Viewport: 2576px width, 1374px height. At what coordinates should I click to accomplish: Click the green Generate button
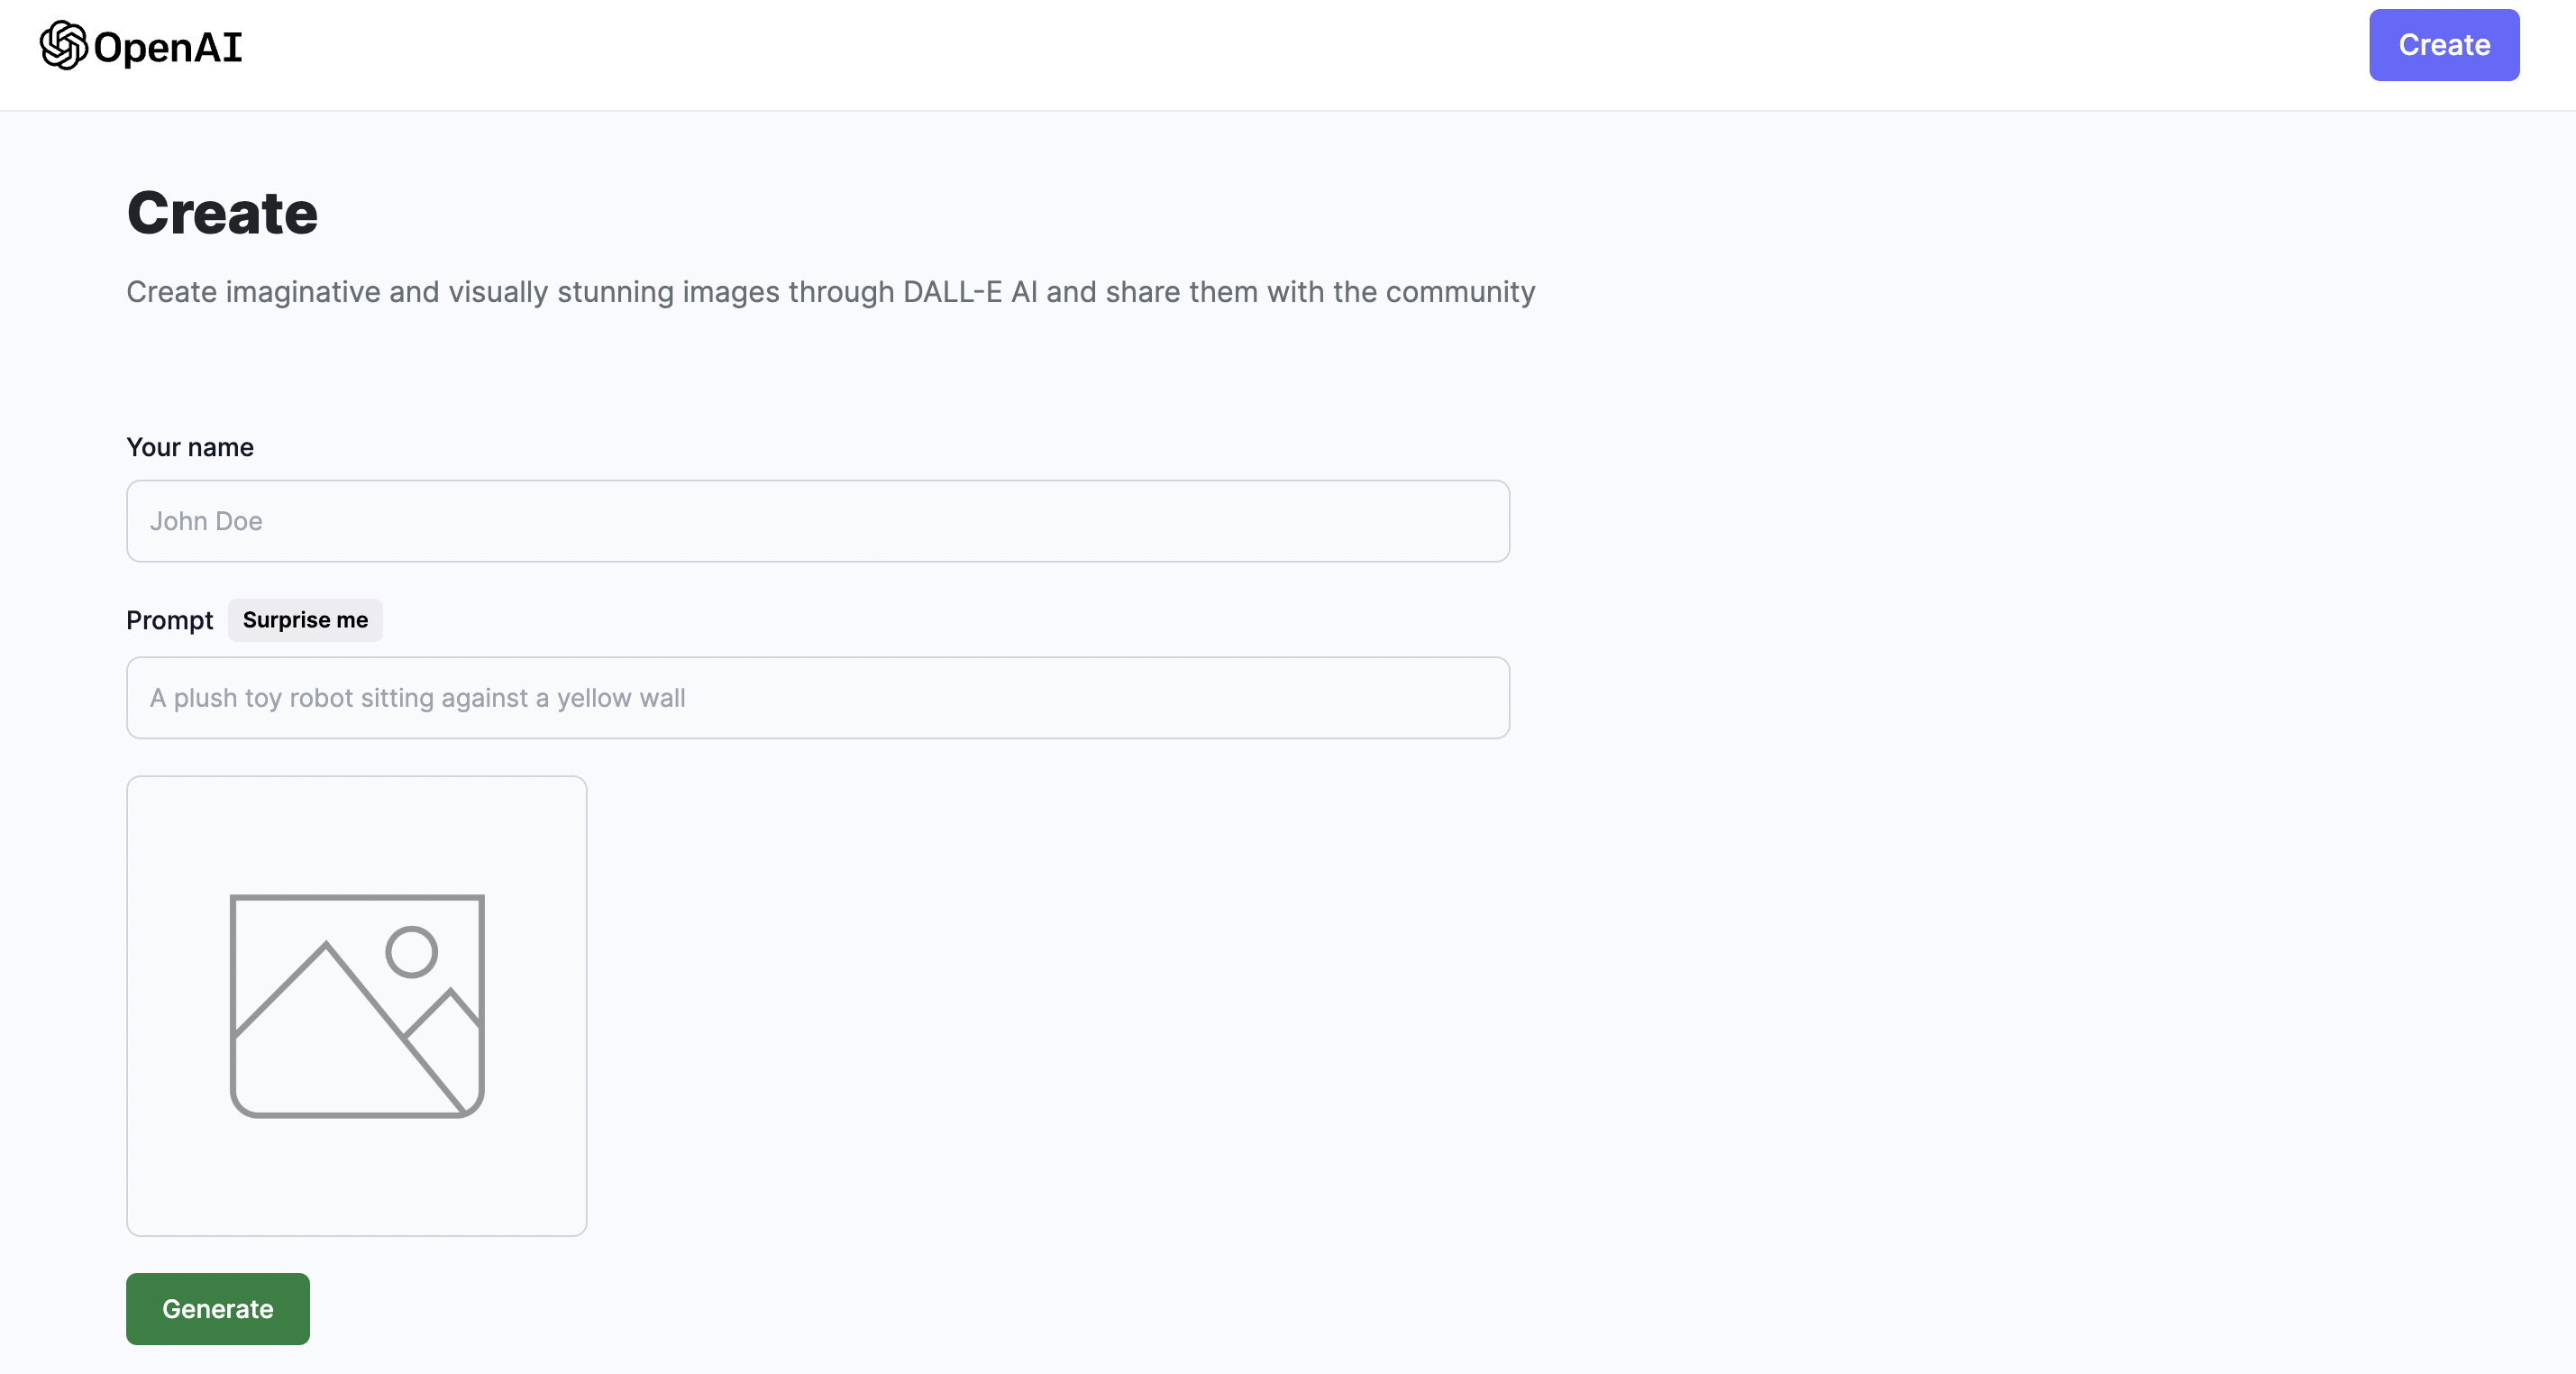pyautogui.click(x=218, y=1308)
